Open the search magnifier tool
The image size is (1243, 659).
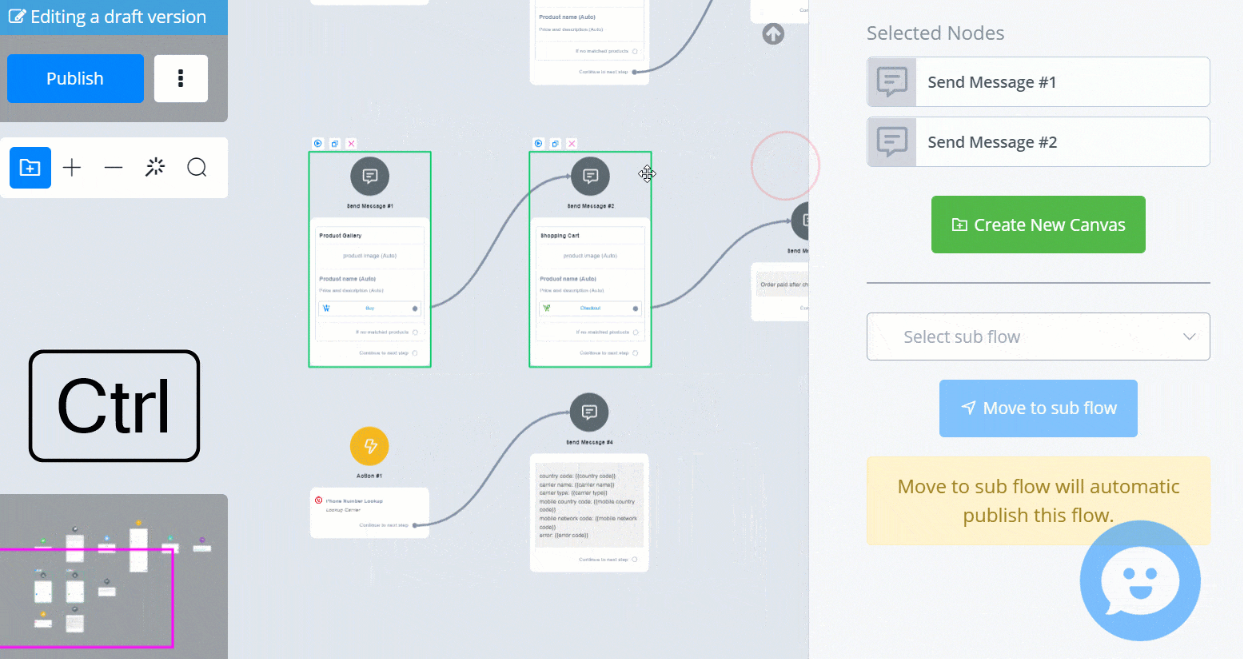pos(197,167)
